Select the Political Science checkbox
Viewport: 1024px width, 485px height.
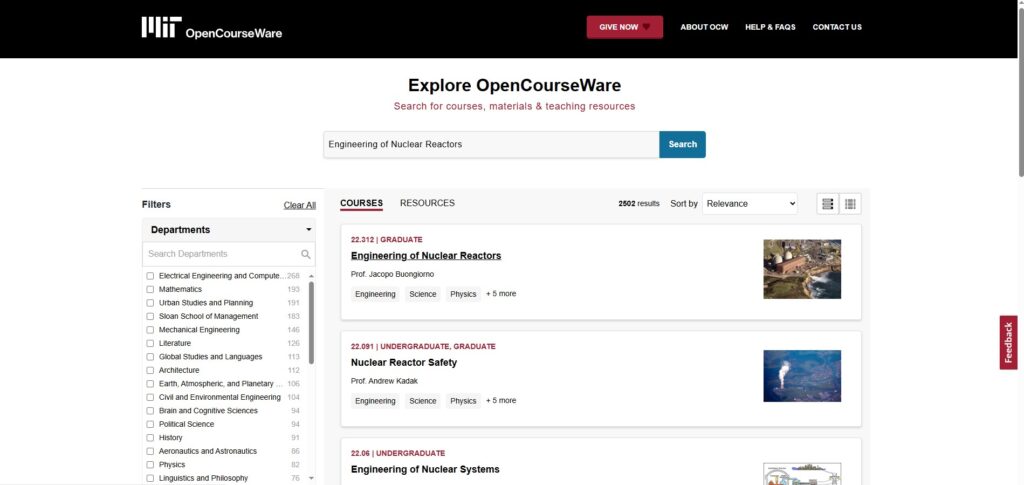tap(150, 424)
